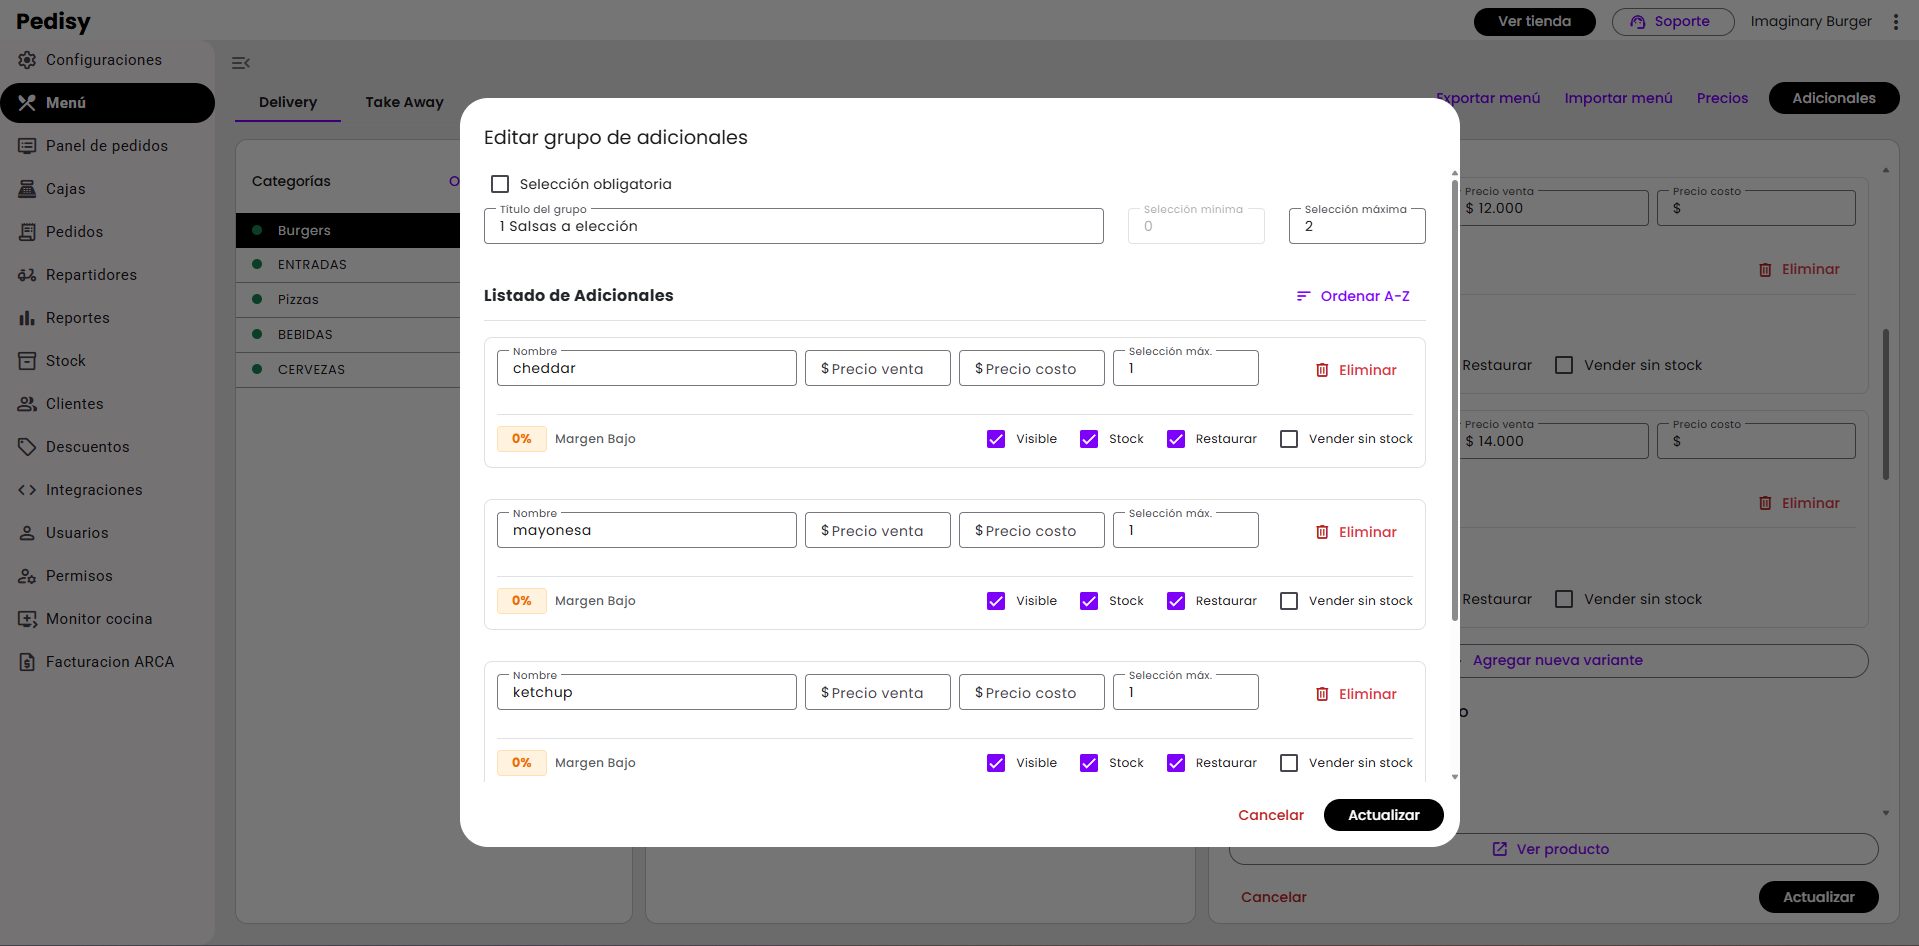Click the delete trash icon for cheddar

[1323, 369]
